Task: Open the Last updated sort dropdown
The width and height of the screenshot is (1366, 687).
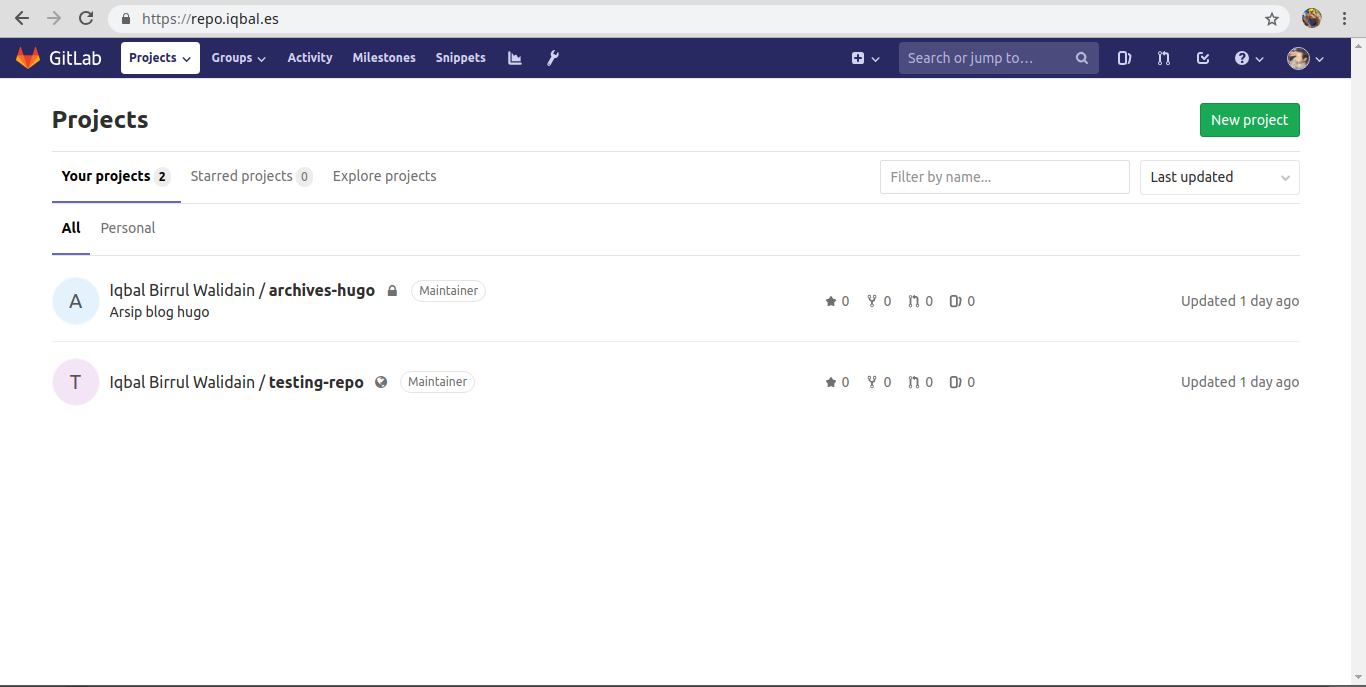Action: coord(1219,177)
